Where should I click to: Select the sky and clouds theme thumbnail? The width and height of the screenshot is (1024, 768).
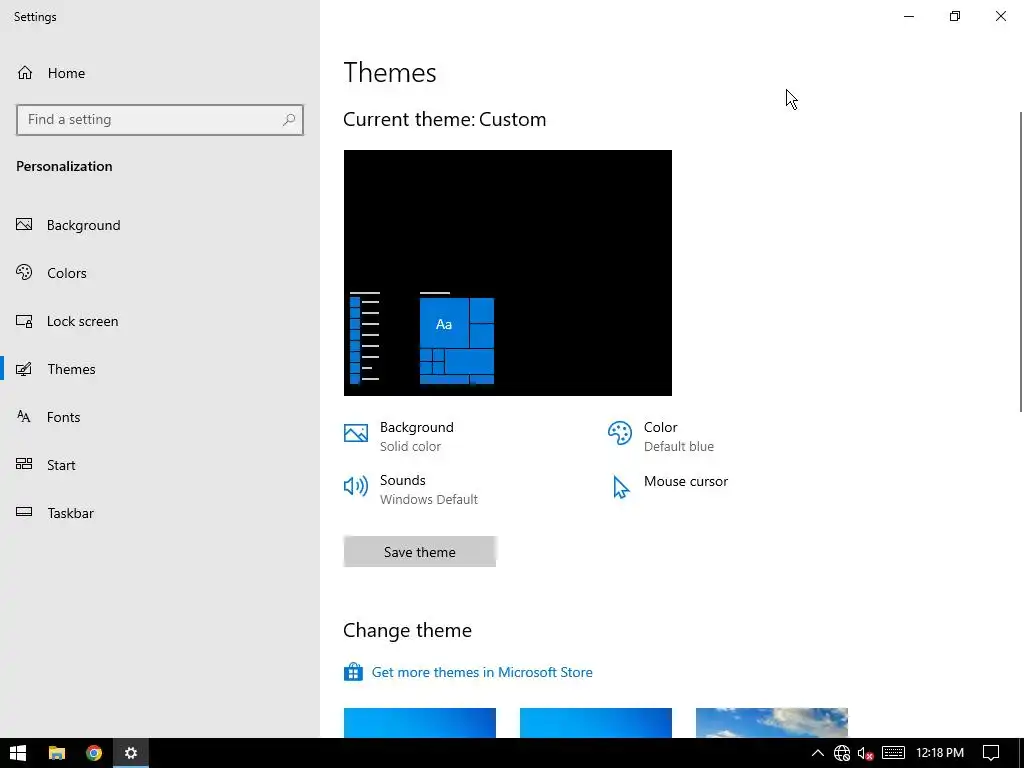[x=772, y=723]
